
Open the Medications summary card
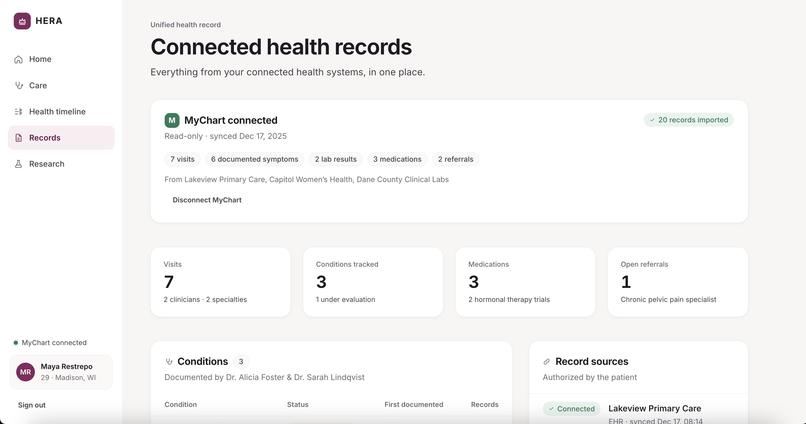[x=525, y=282]
